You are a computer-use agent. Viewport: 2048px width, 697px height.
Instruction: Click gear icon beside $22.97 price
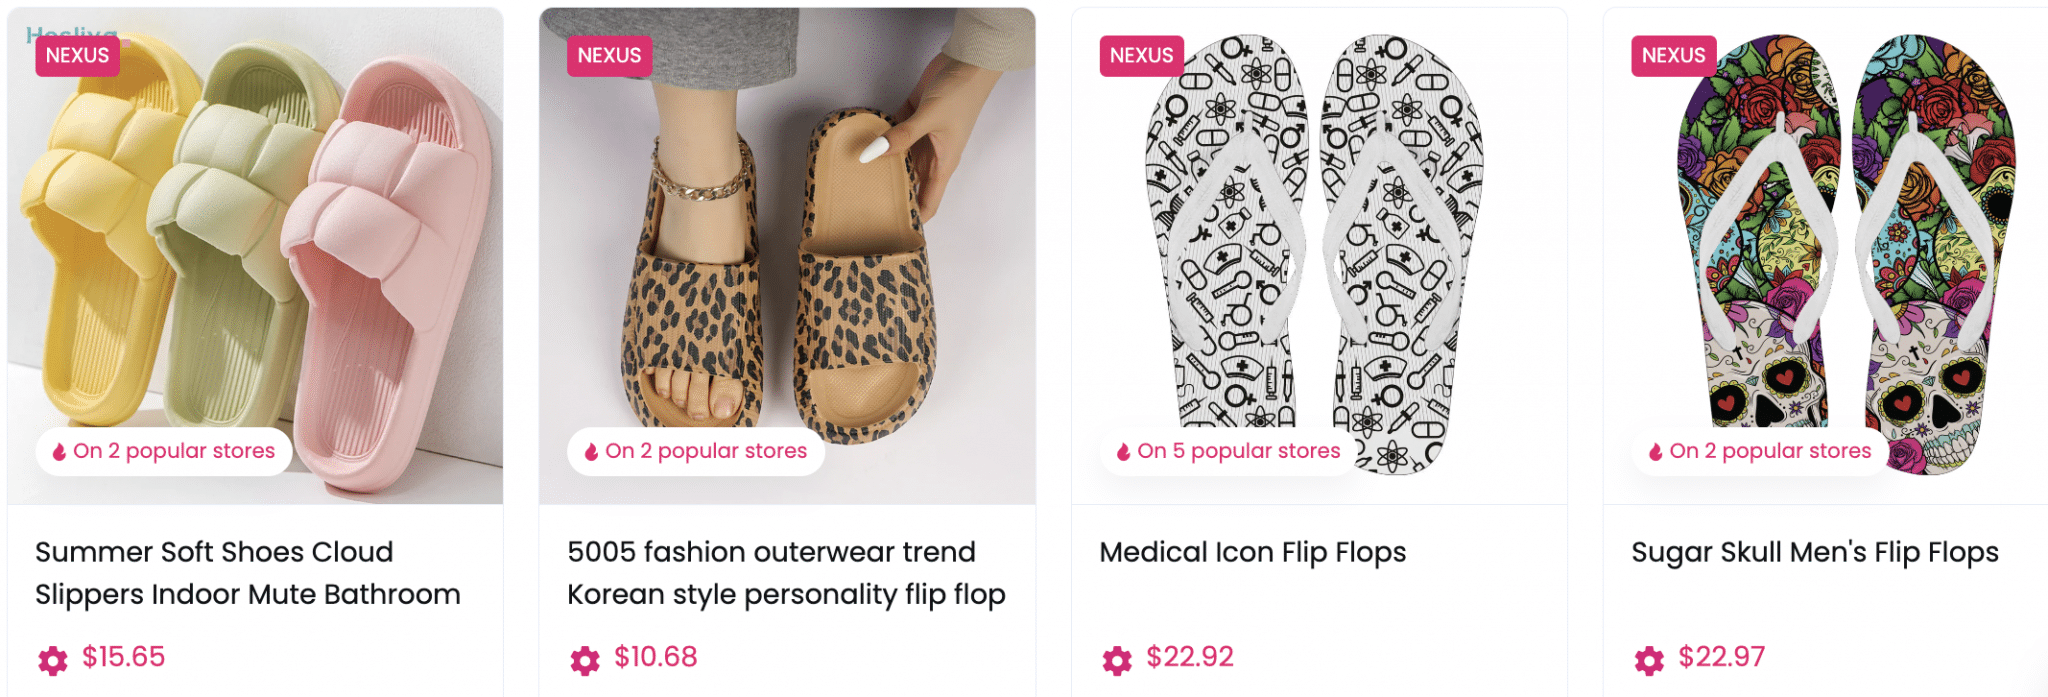1649,660
